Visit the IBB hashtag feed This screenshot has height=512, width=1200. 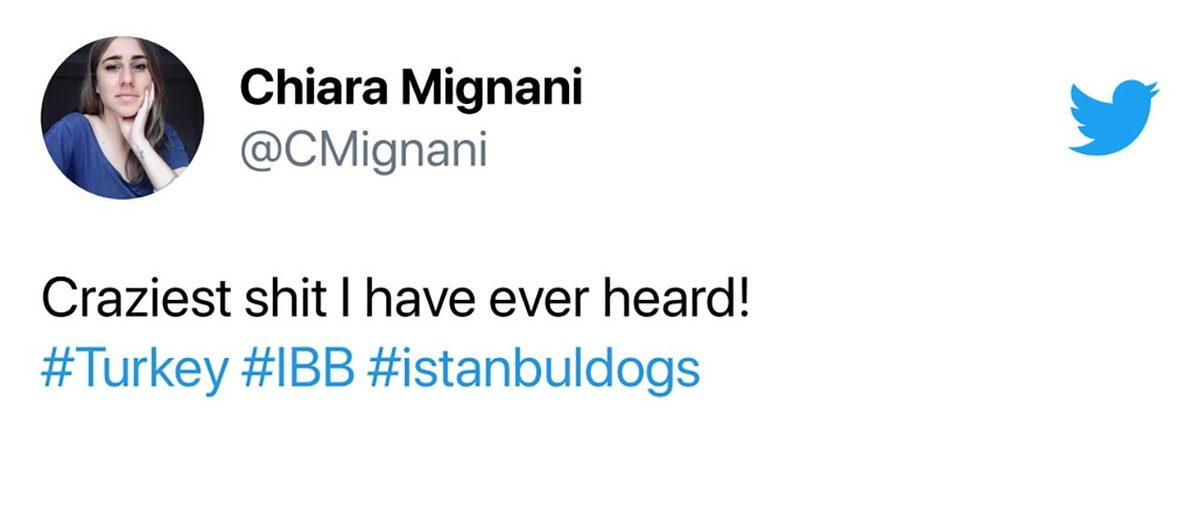point(299,371)
